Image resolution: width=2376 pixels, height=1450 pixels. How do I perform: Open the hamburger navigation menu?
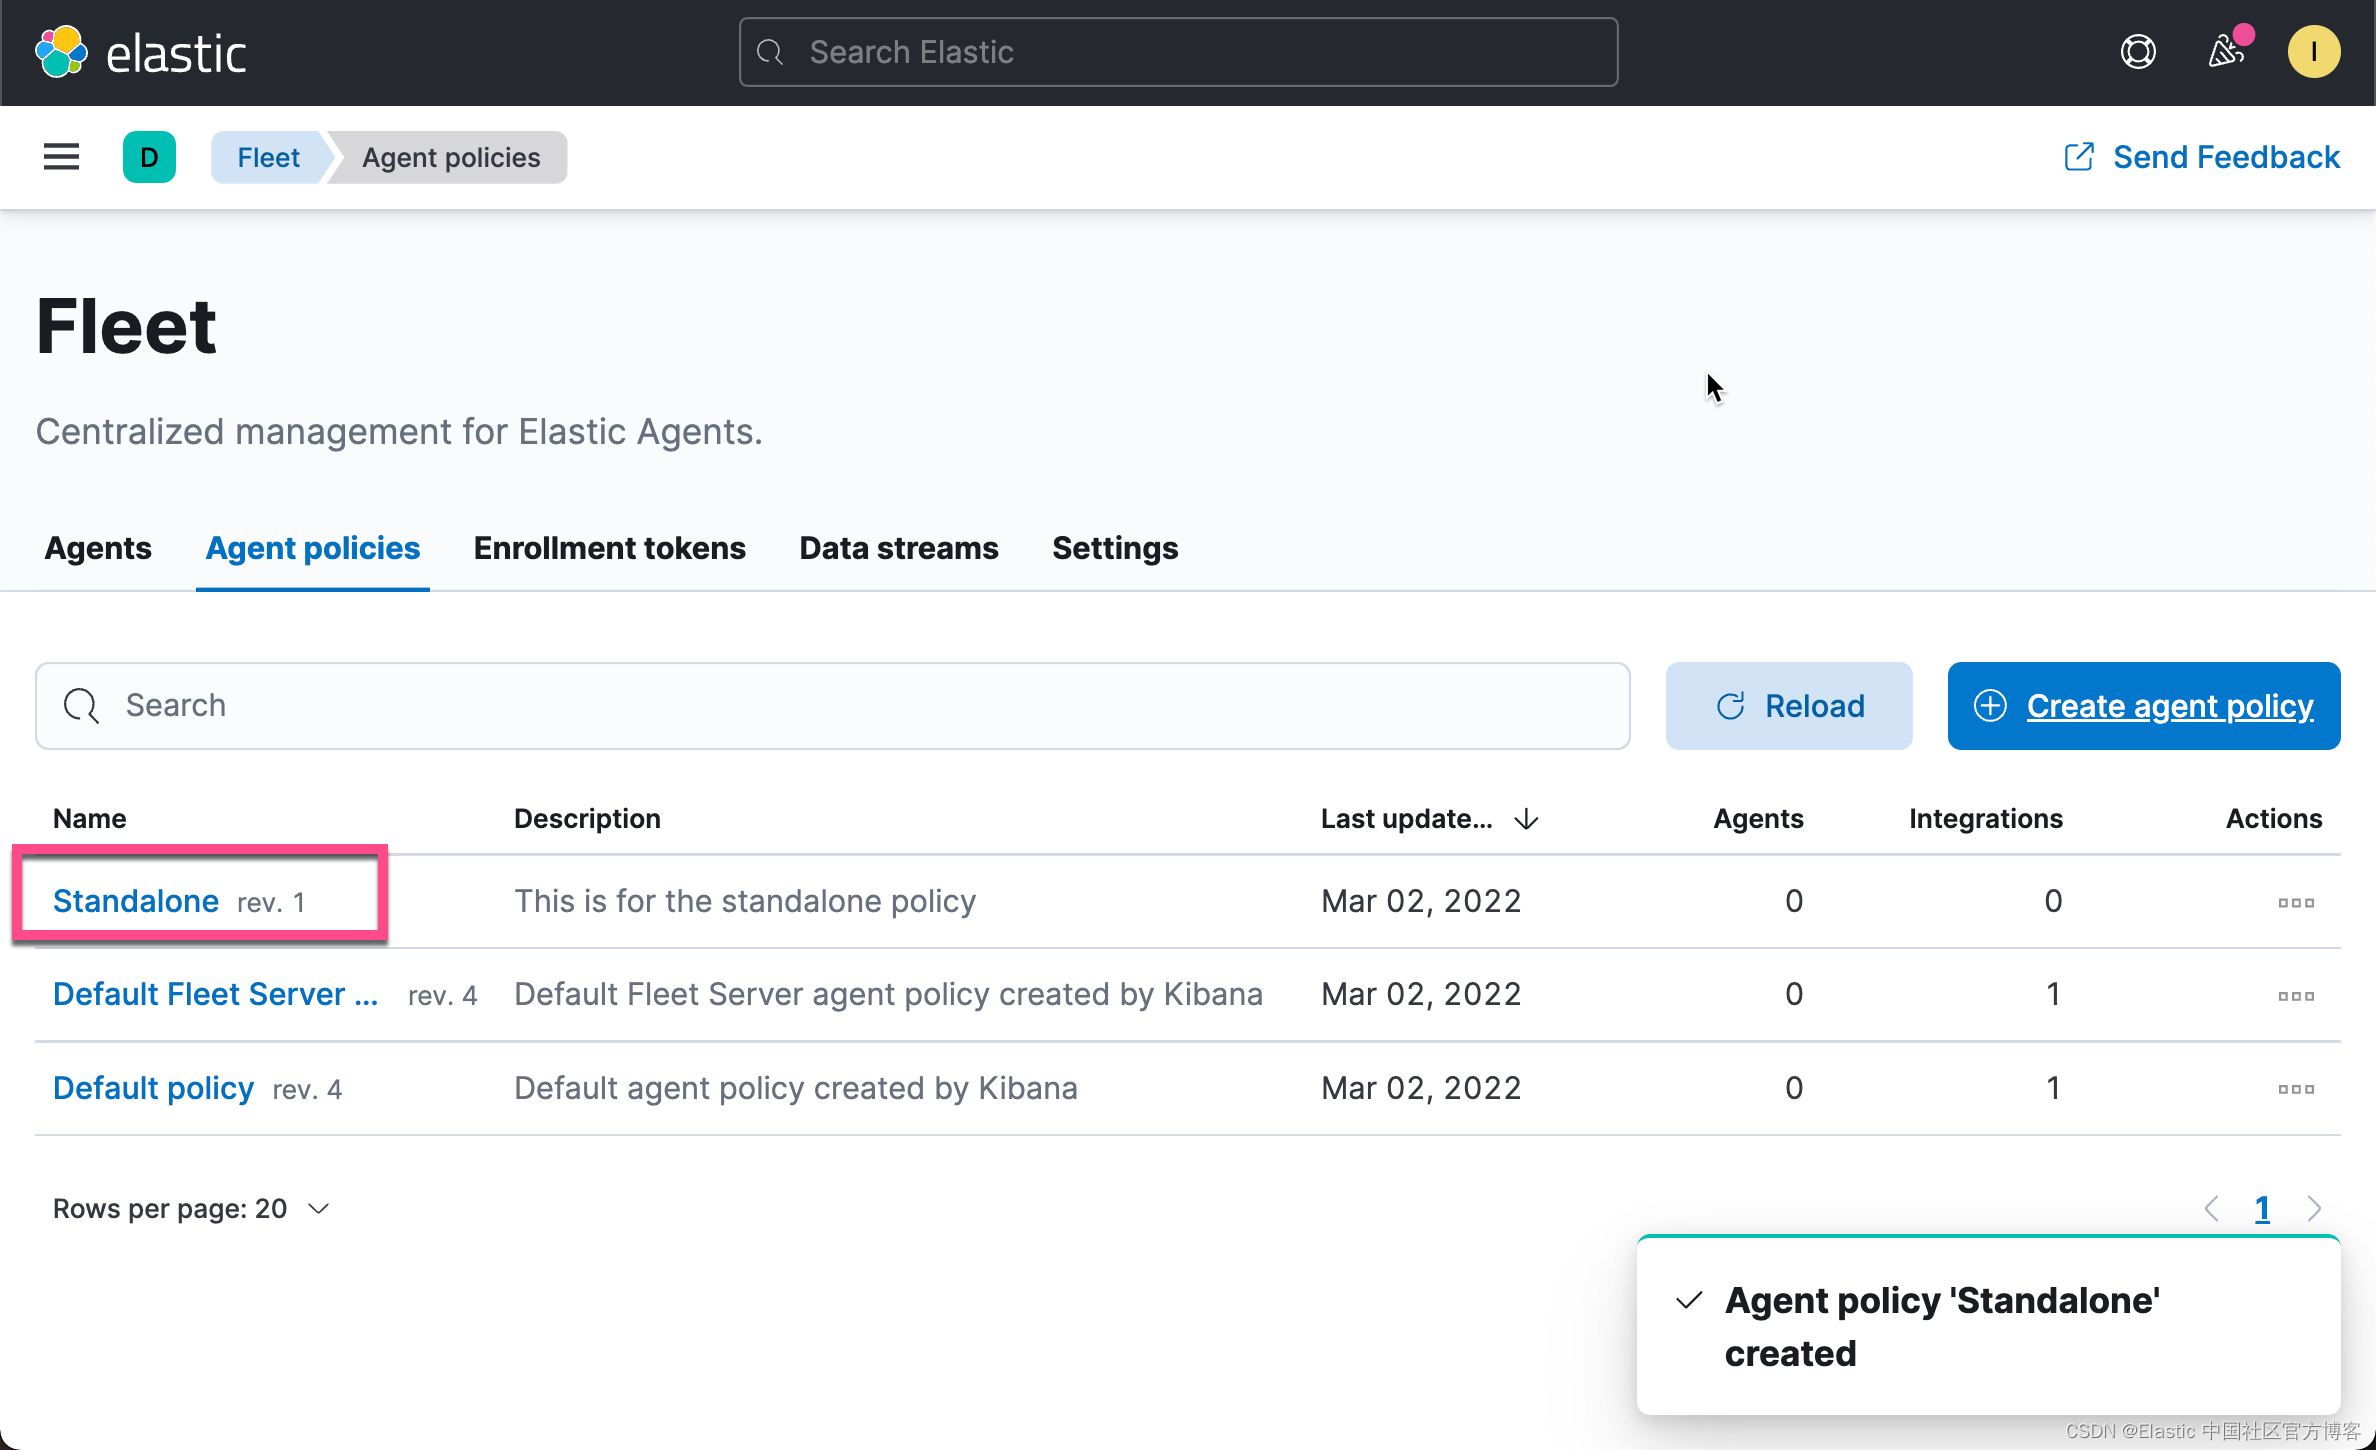point(61,157)
